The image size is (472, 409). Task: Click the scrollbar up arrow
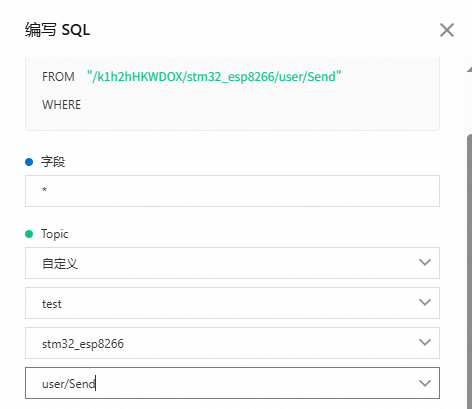pos(469,69)
